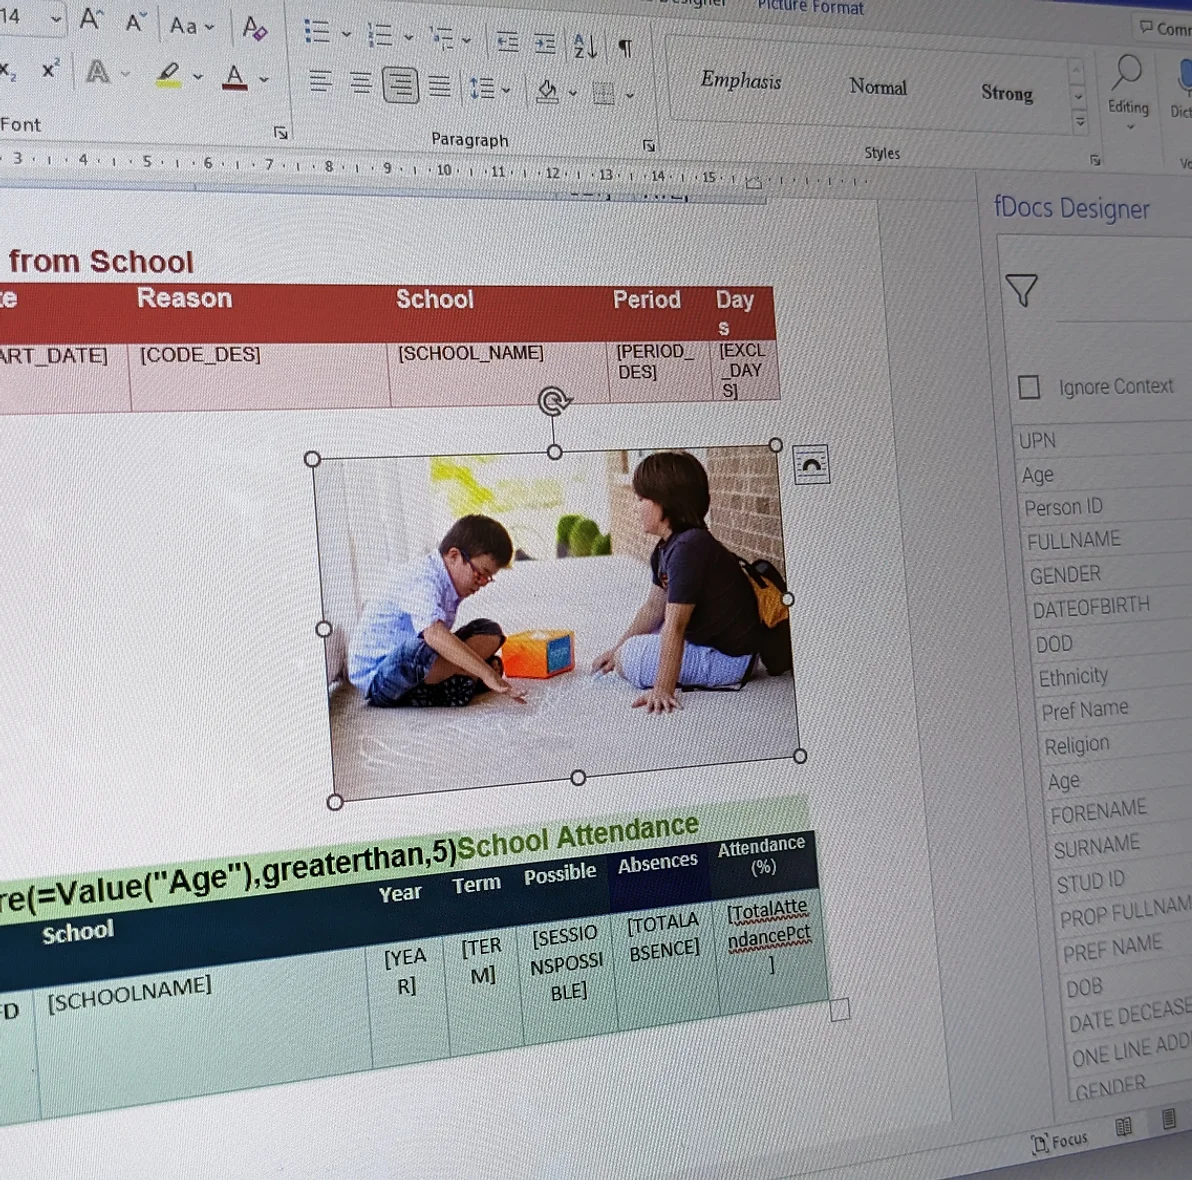Click the Justify alignment icon
1192x1180 pixels.
(439, 86)
